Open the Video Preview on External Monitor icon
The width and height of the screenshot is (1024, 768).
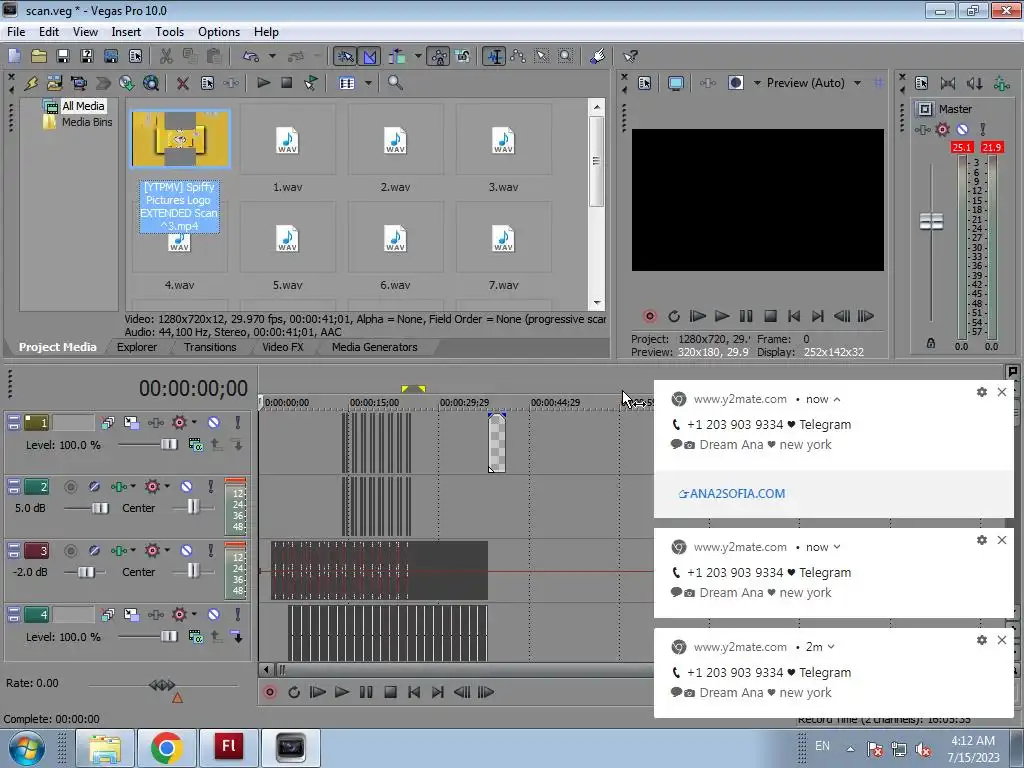click(x=676, y=83)
